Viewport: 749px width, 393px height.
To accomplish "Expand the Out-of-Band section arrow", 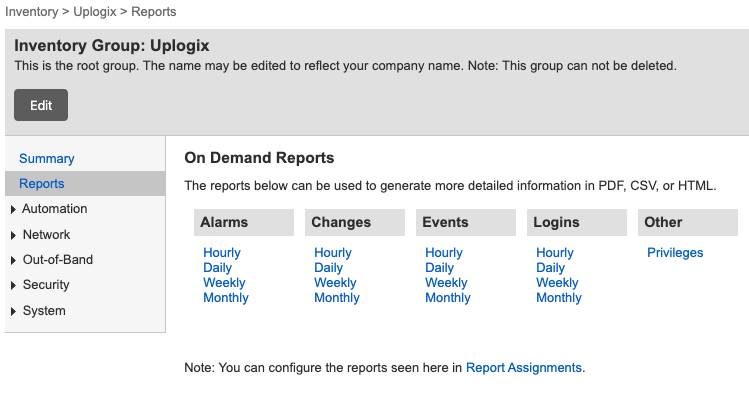I will [13, 260].
